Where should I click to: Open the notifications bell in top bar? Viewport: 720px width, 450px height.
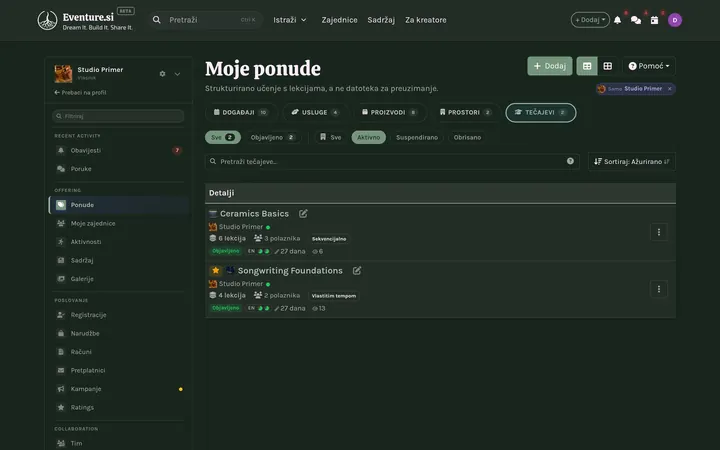coord(618,20)
